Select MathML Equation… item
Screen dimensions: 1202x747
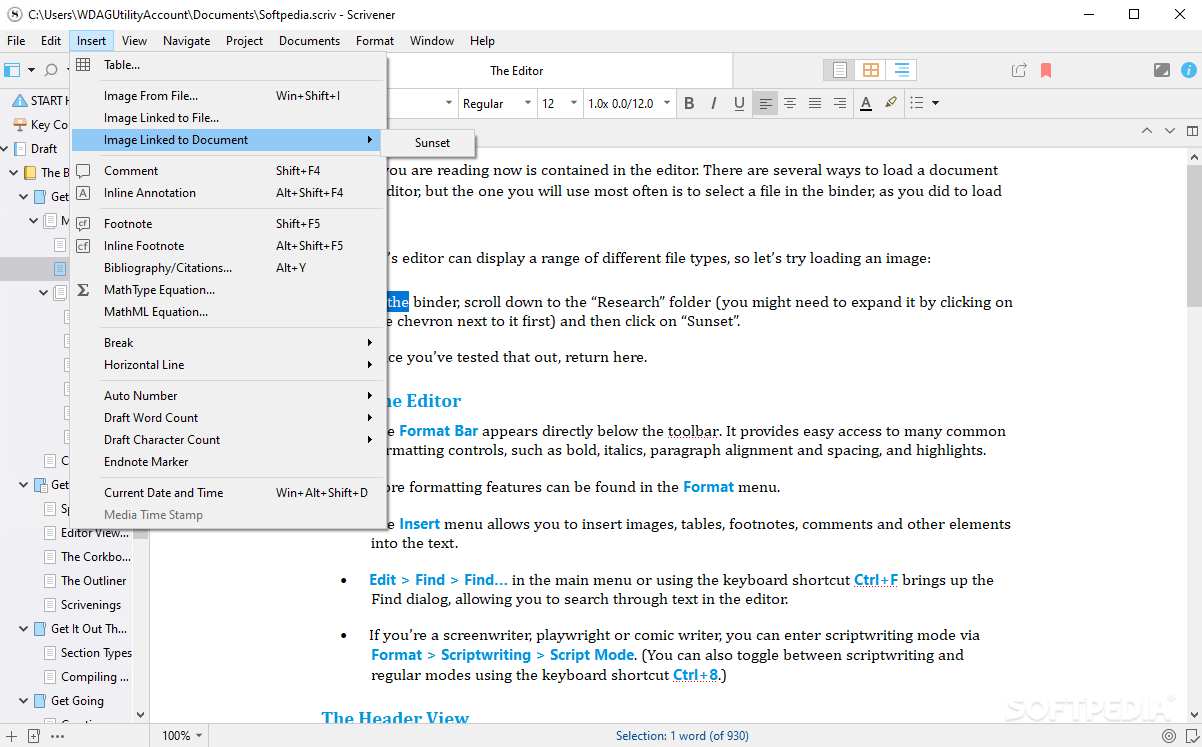click(x=229, y=312)
